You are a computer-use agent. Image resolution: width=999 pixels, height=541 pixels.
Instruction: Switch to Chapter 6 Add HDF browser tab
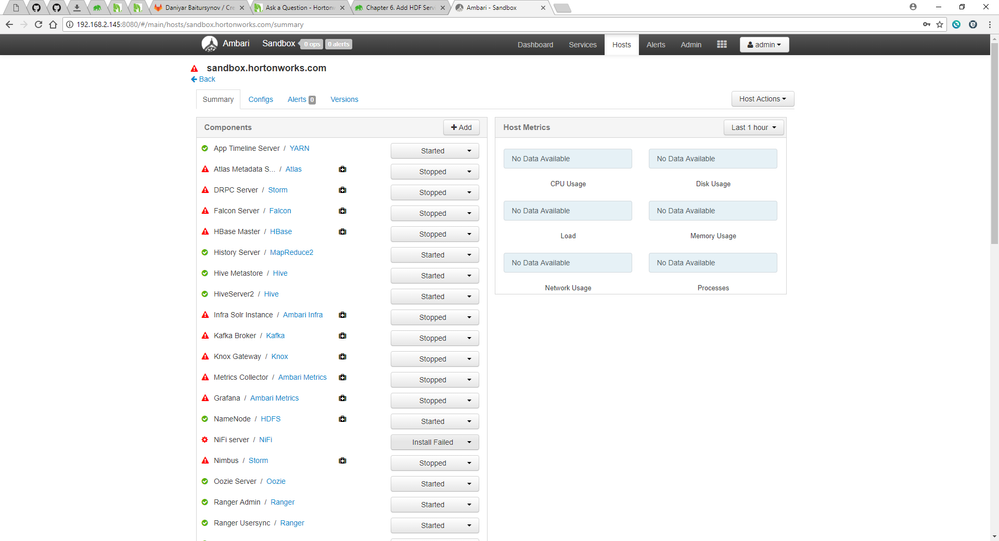click(x=399, y=8)
